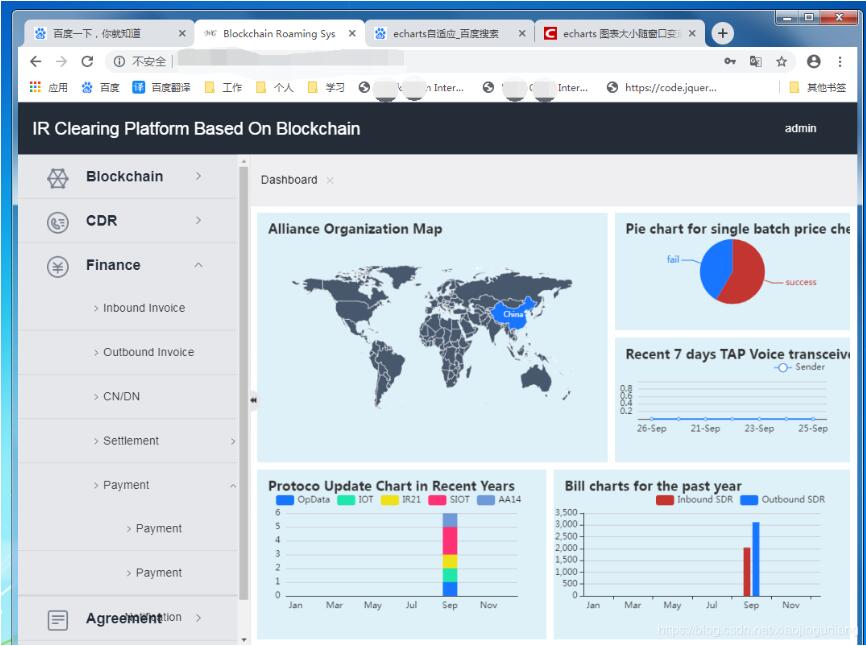866x646 pixels.
Task: Collapse the Finance menu section
Action: pyautogui.click(x=198, y=265)
